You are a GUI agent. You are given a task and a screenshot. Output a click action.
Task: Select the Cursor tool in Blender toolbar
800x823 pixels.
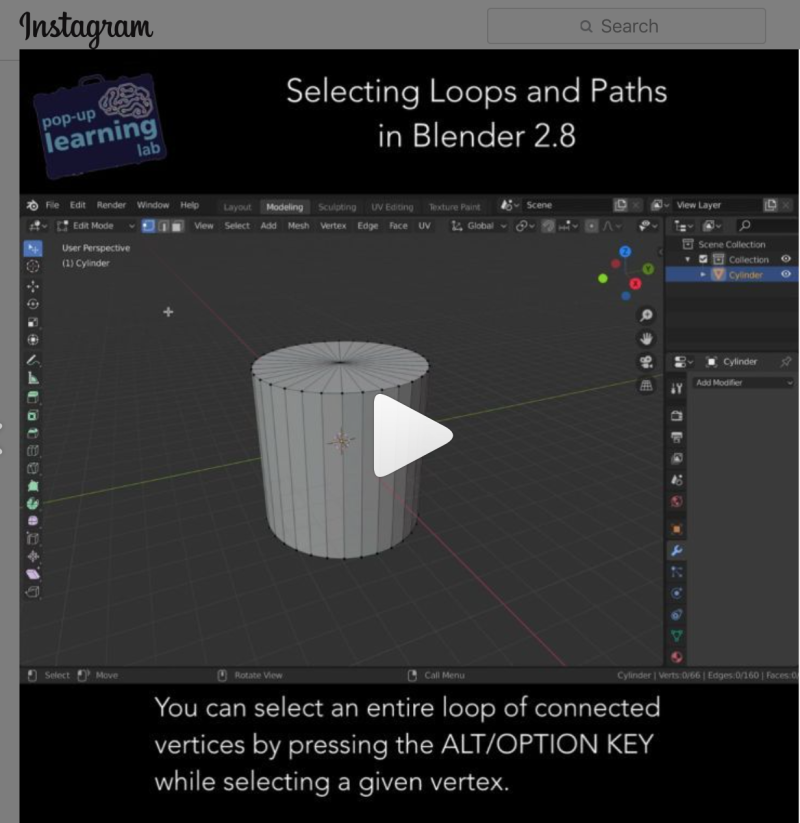[33, 267]
